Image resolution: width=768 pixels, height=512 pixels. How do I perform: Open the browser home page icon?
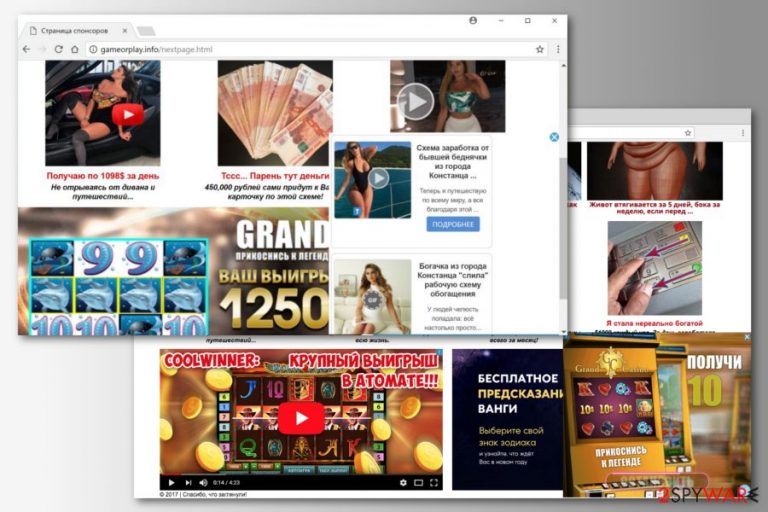pyautogui.click(x=74, y=49)
